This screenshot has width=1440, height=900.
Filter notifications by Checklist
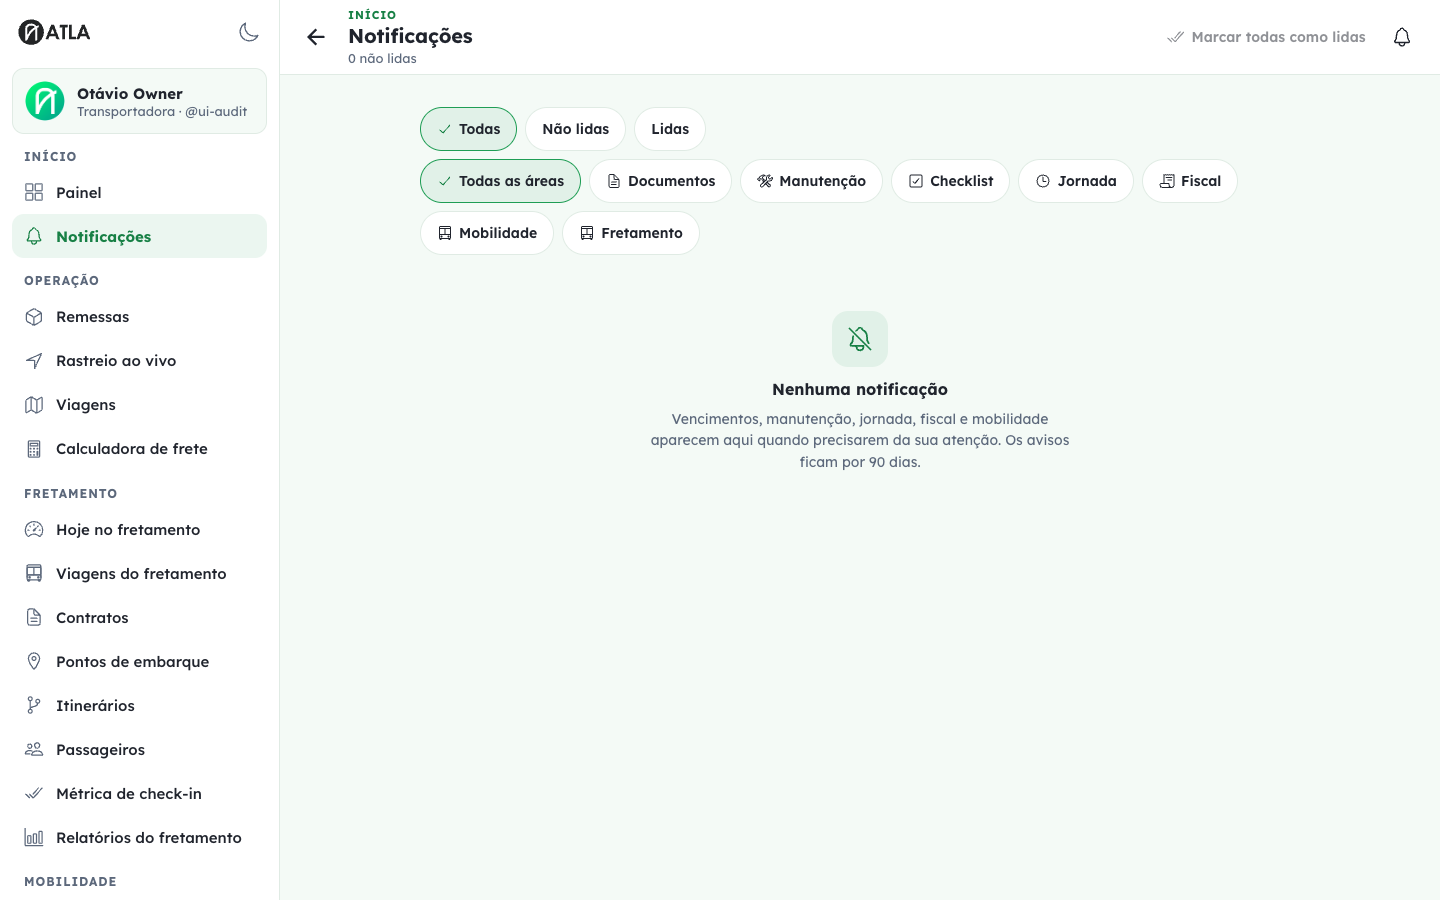(x=950, y=181)
